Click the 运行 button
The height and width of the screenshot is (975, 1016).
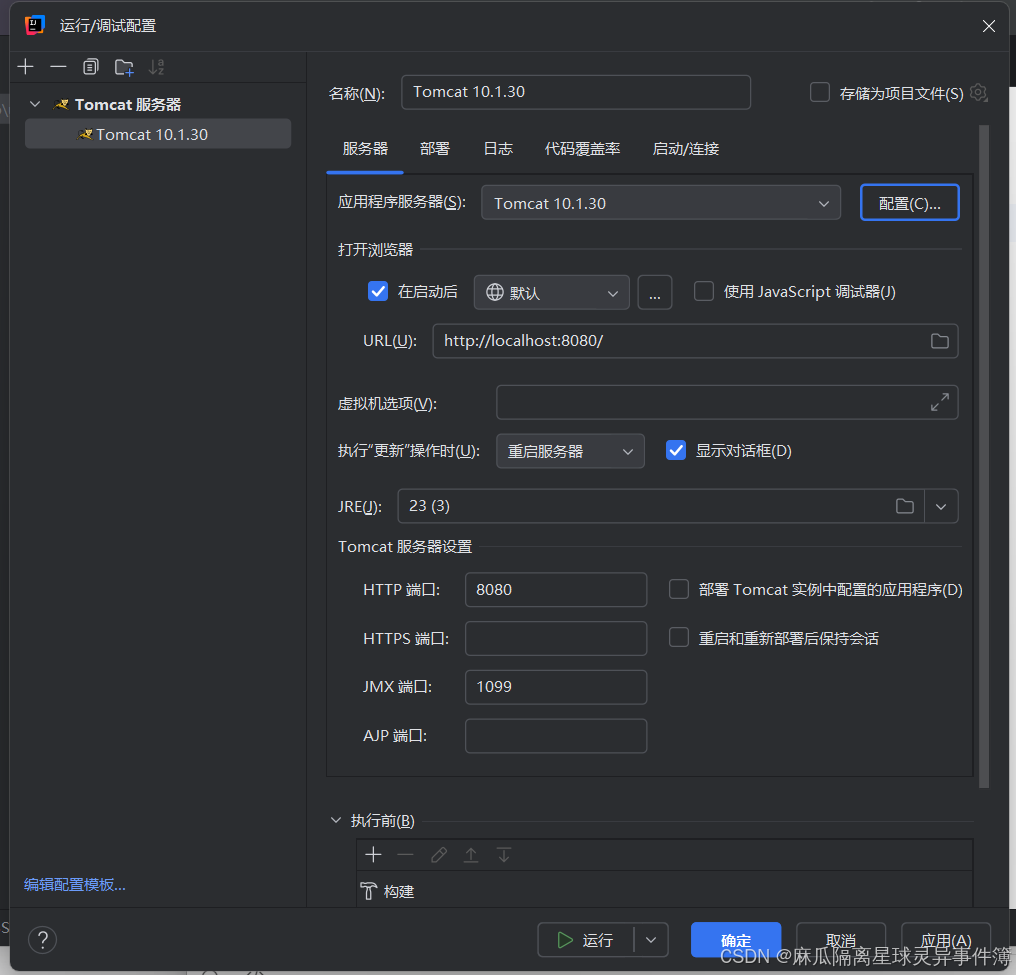pos(586,940)
